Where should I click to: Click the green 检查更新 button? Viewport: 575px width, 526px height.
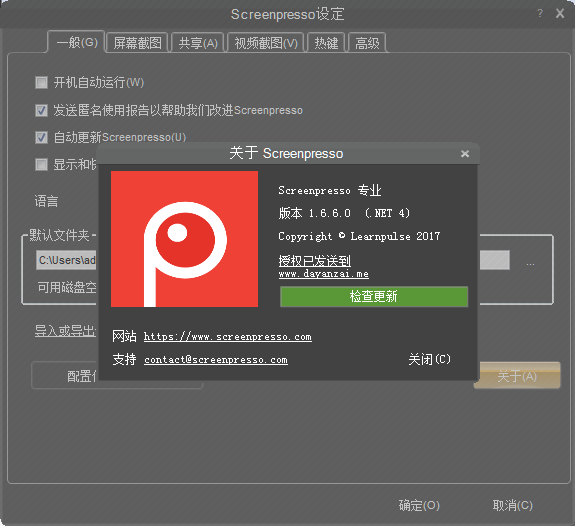(374, 296)
